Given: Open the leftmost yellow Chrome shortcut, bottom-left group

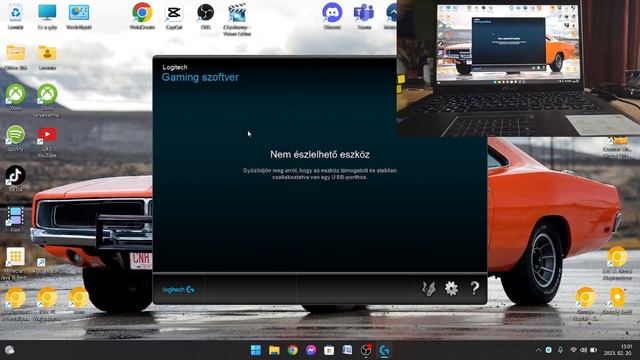Looking at the screenshot, I should [x=16, y=304].
